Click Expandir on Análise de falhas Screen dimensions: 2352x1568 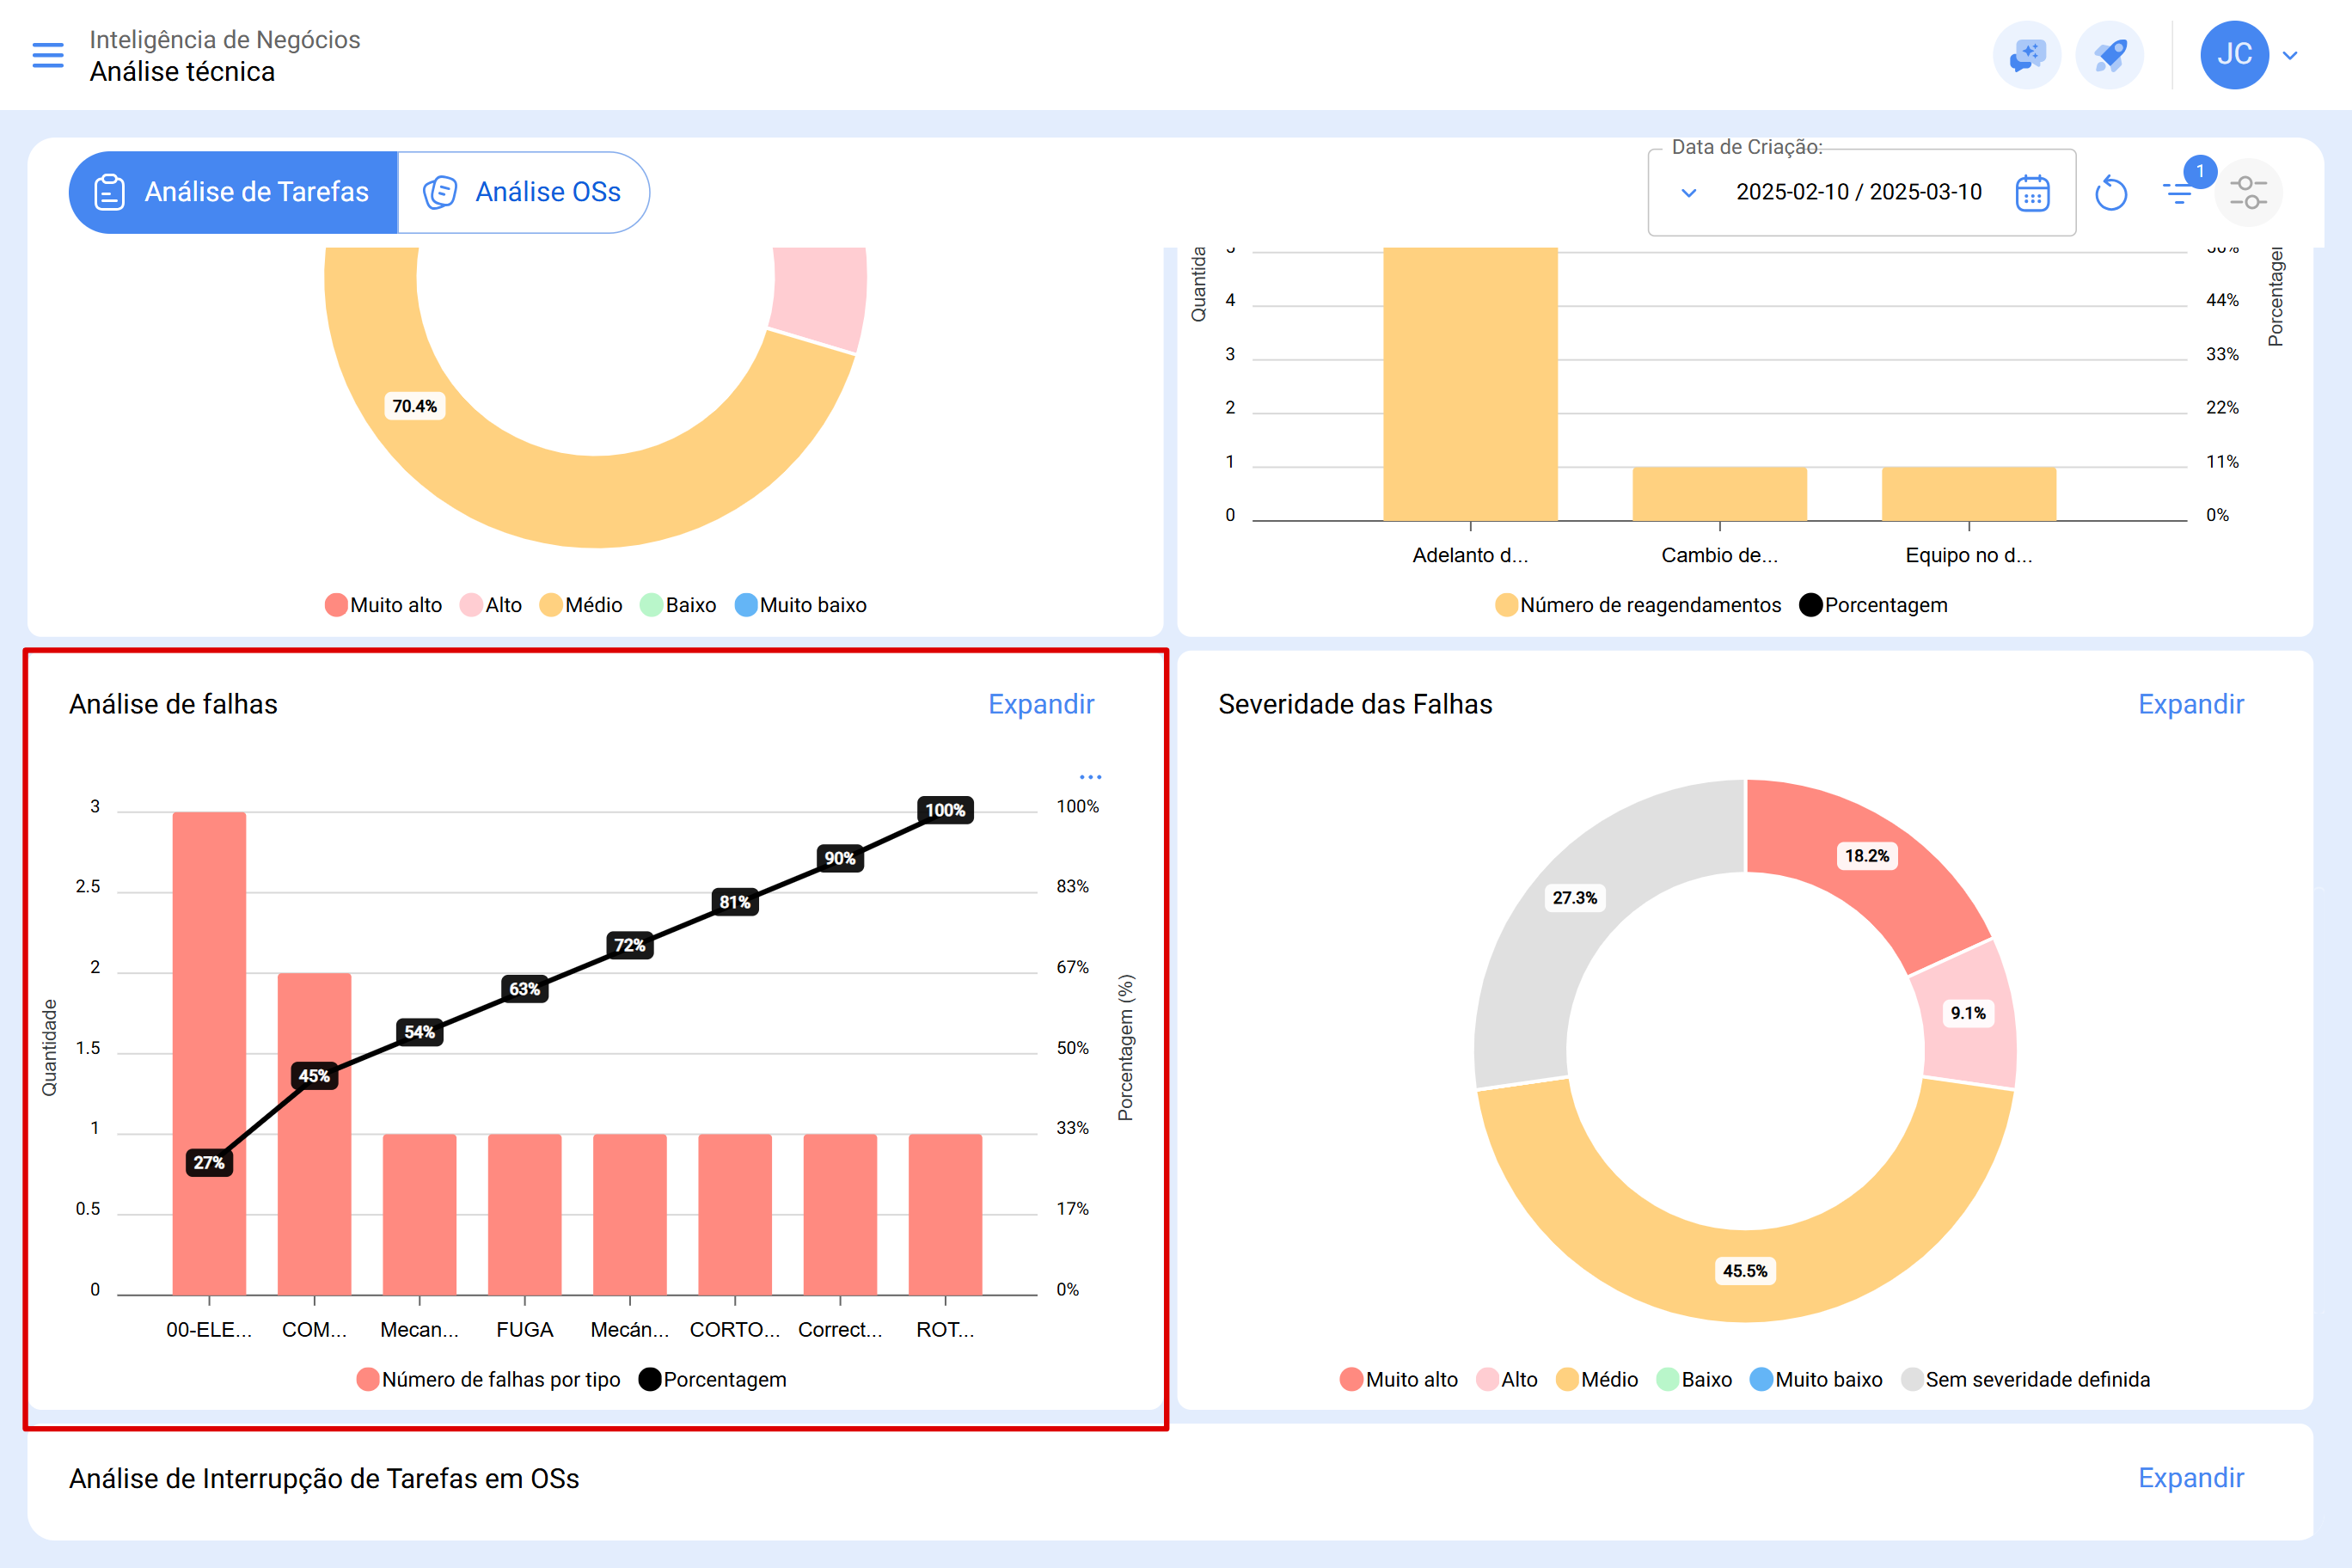click(1040, 704)
